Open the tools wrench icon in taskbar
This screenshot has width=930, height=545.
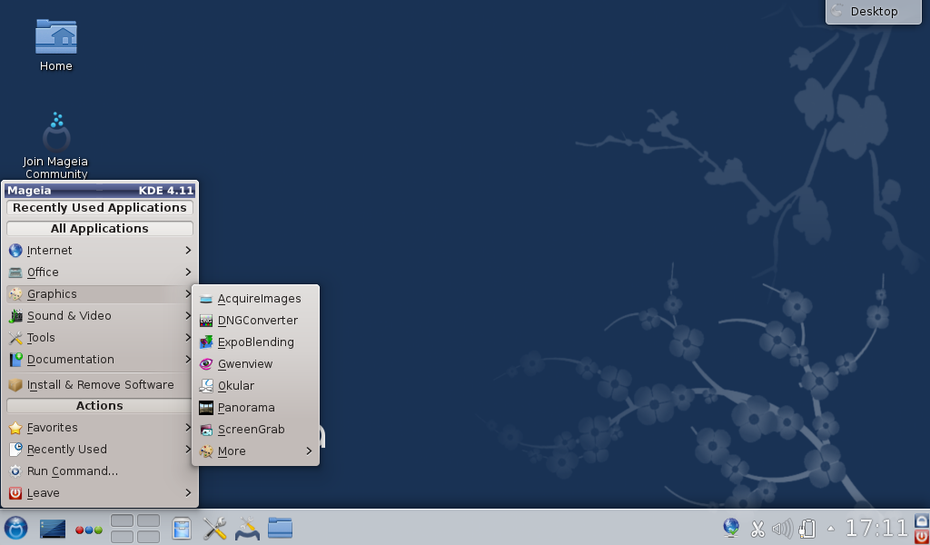[215, 528]
